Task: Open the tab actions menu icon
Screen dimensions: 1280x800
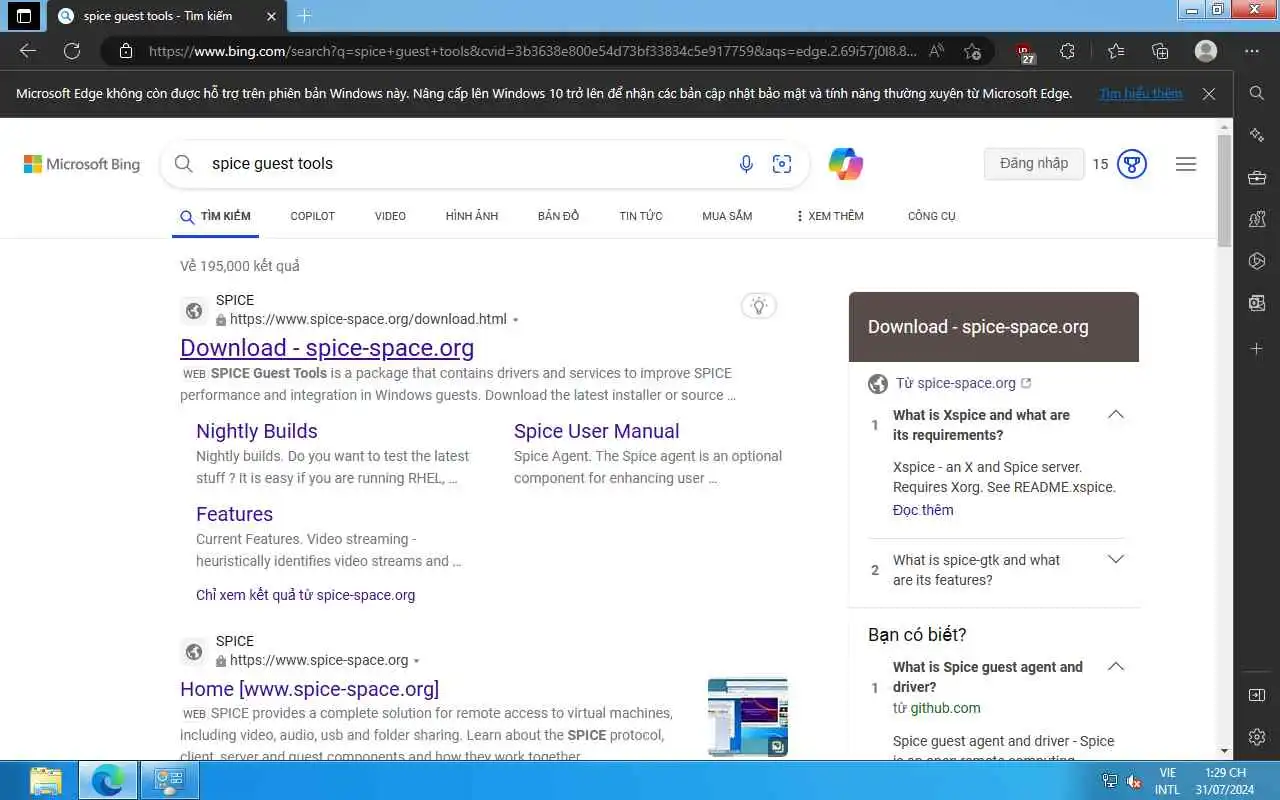Action: (24, 16)
